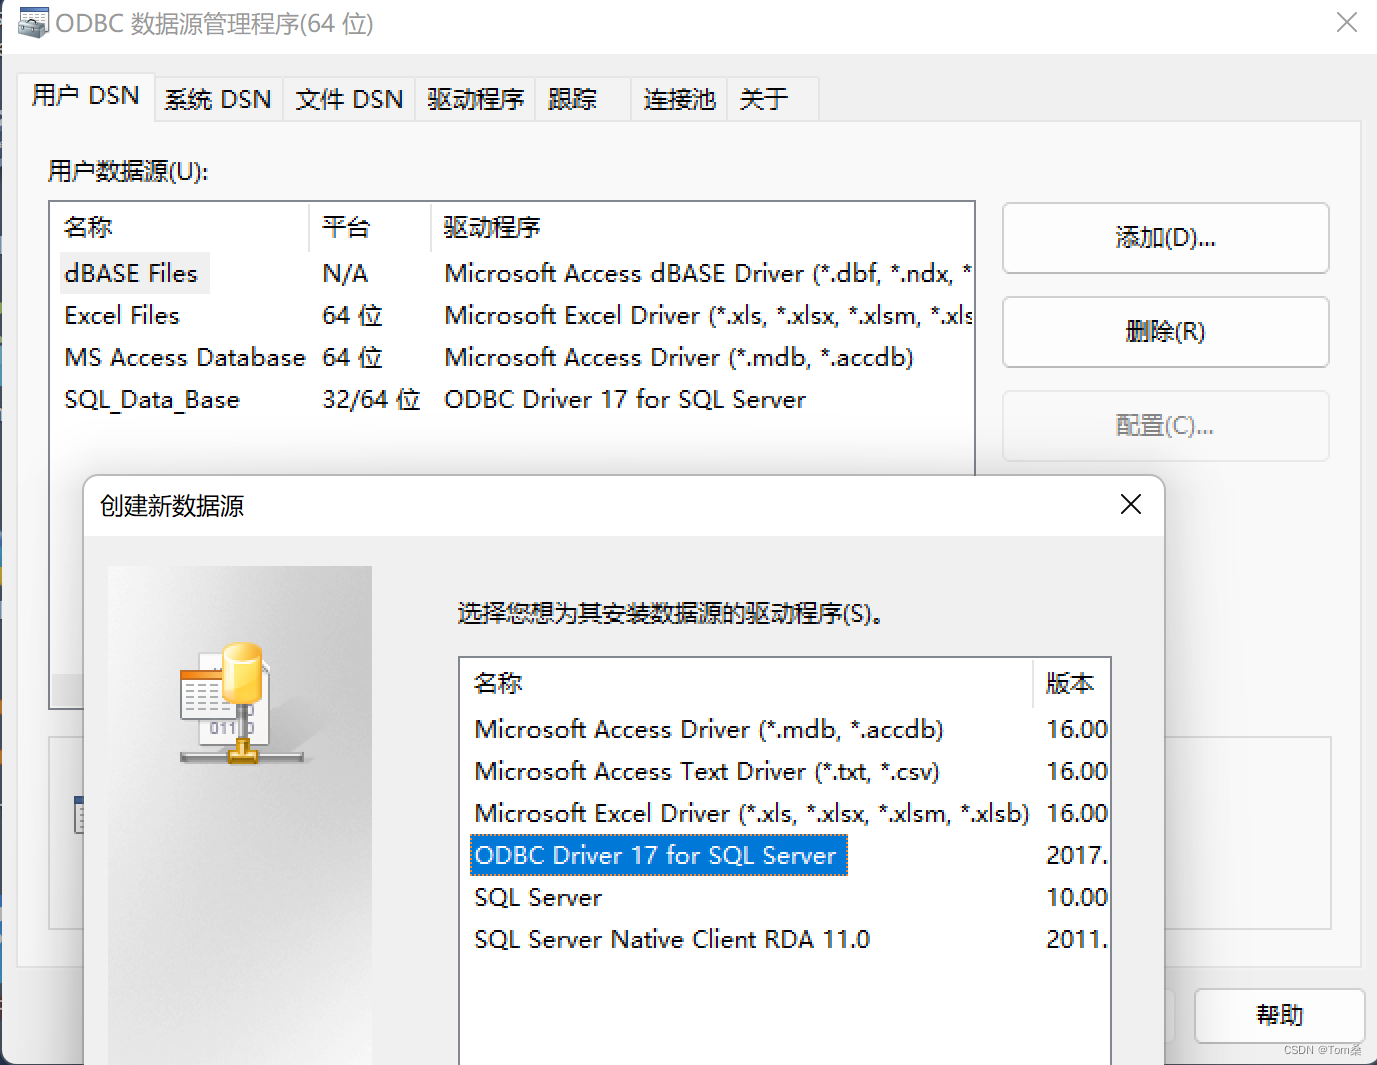This screenshot has width=1377, height=1065.
Task: Click the 名称 column header in the driver list
Action: click(746, 683)
